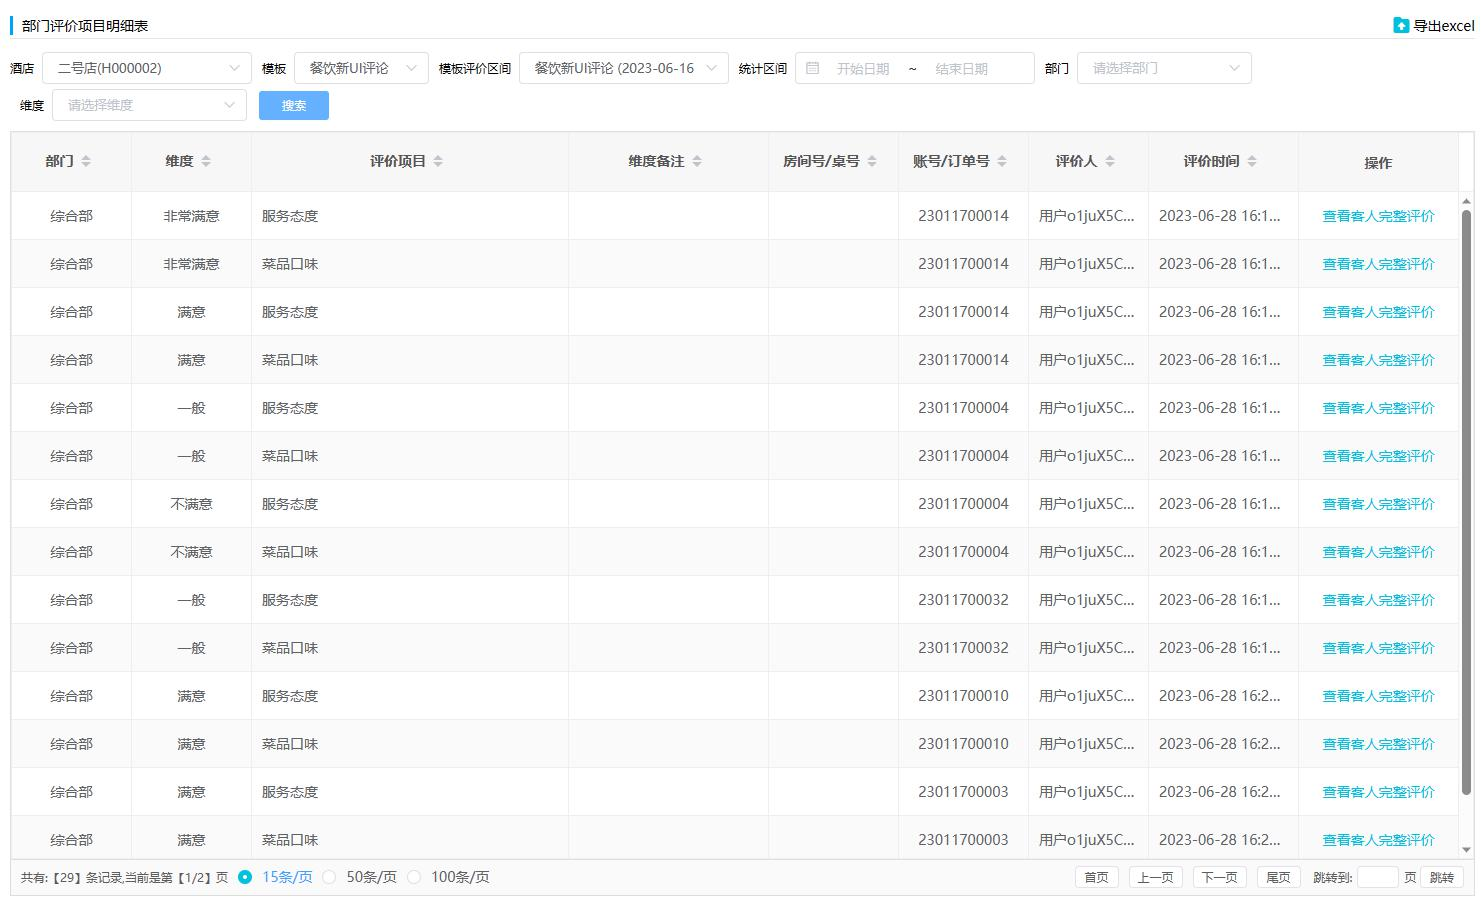Sort by 维度 column sort icon

coord(206,161)
